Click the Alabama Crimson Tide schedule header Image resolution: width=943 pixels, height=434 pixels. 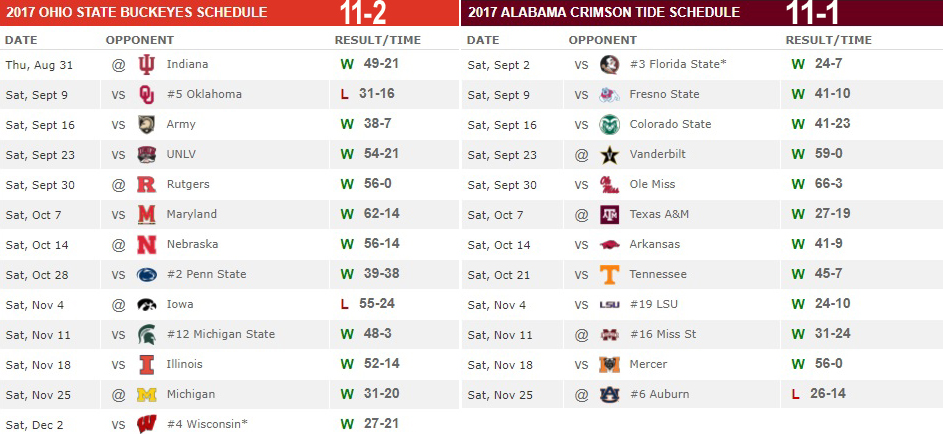tap(604, 13)
